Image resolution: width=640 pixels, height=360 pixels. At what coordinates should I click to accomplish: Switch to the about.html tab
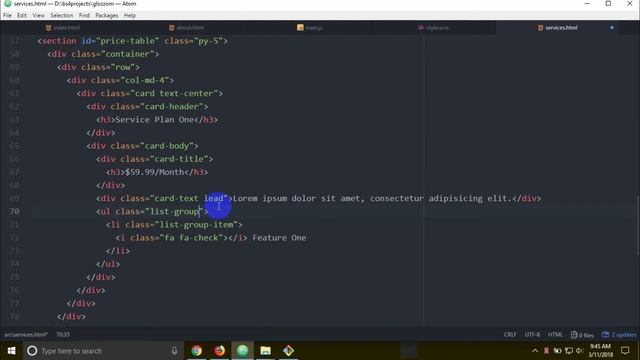click(x=187, y=27)
